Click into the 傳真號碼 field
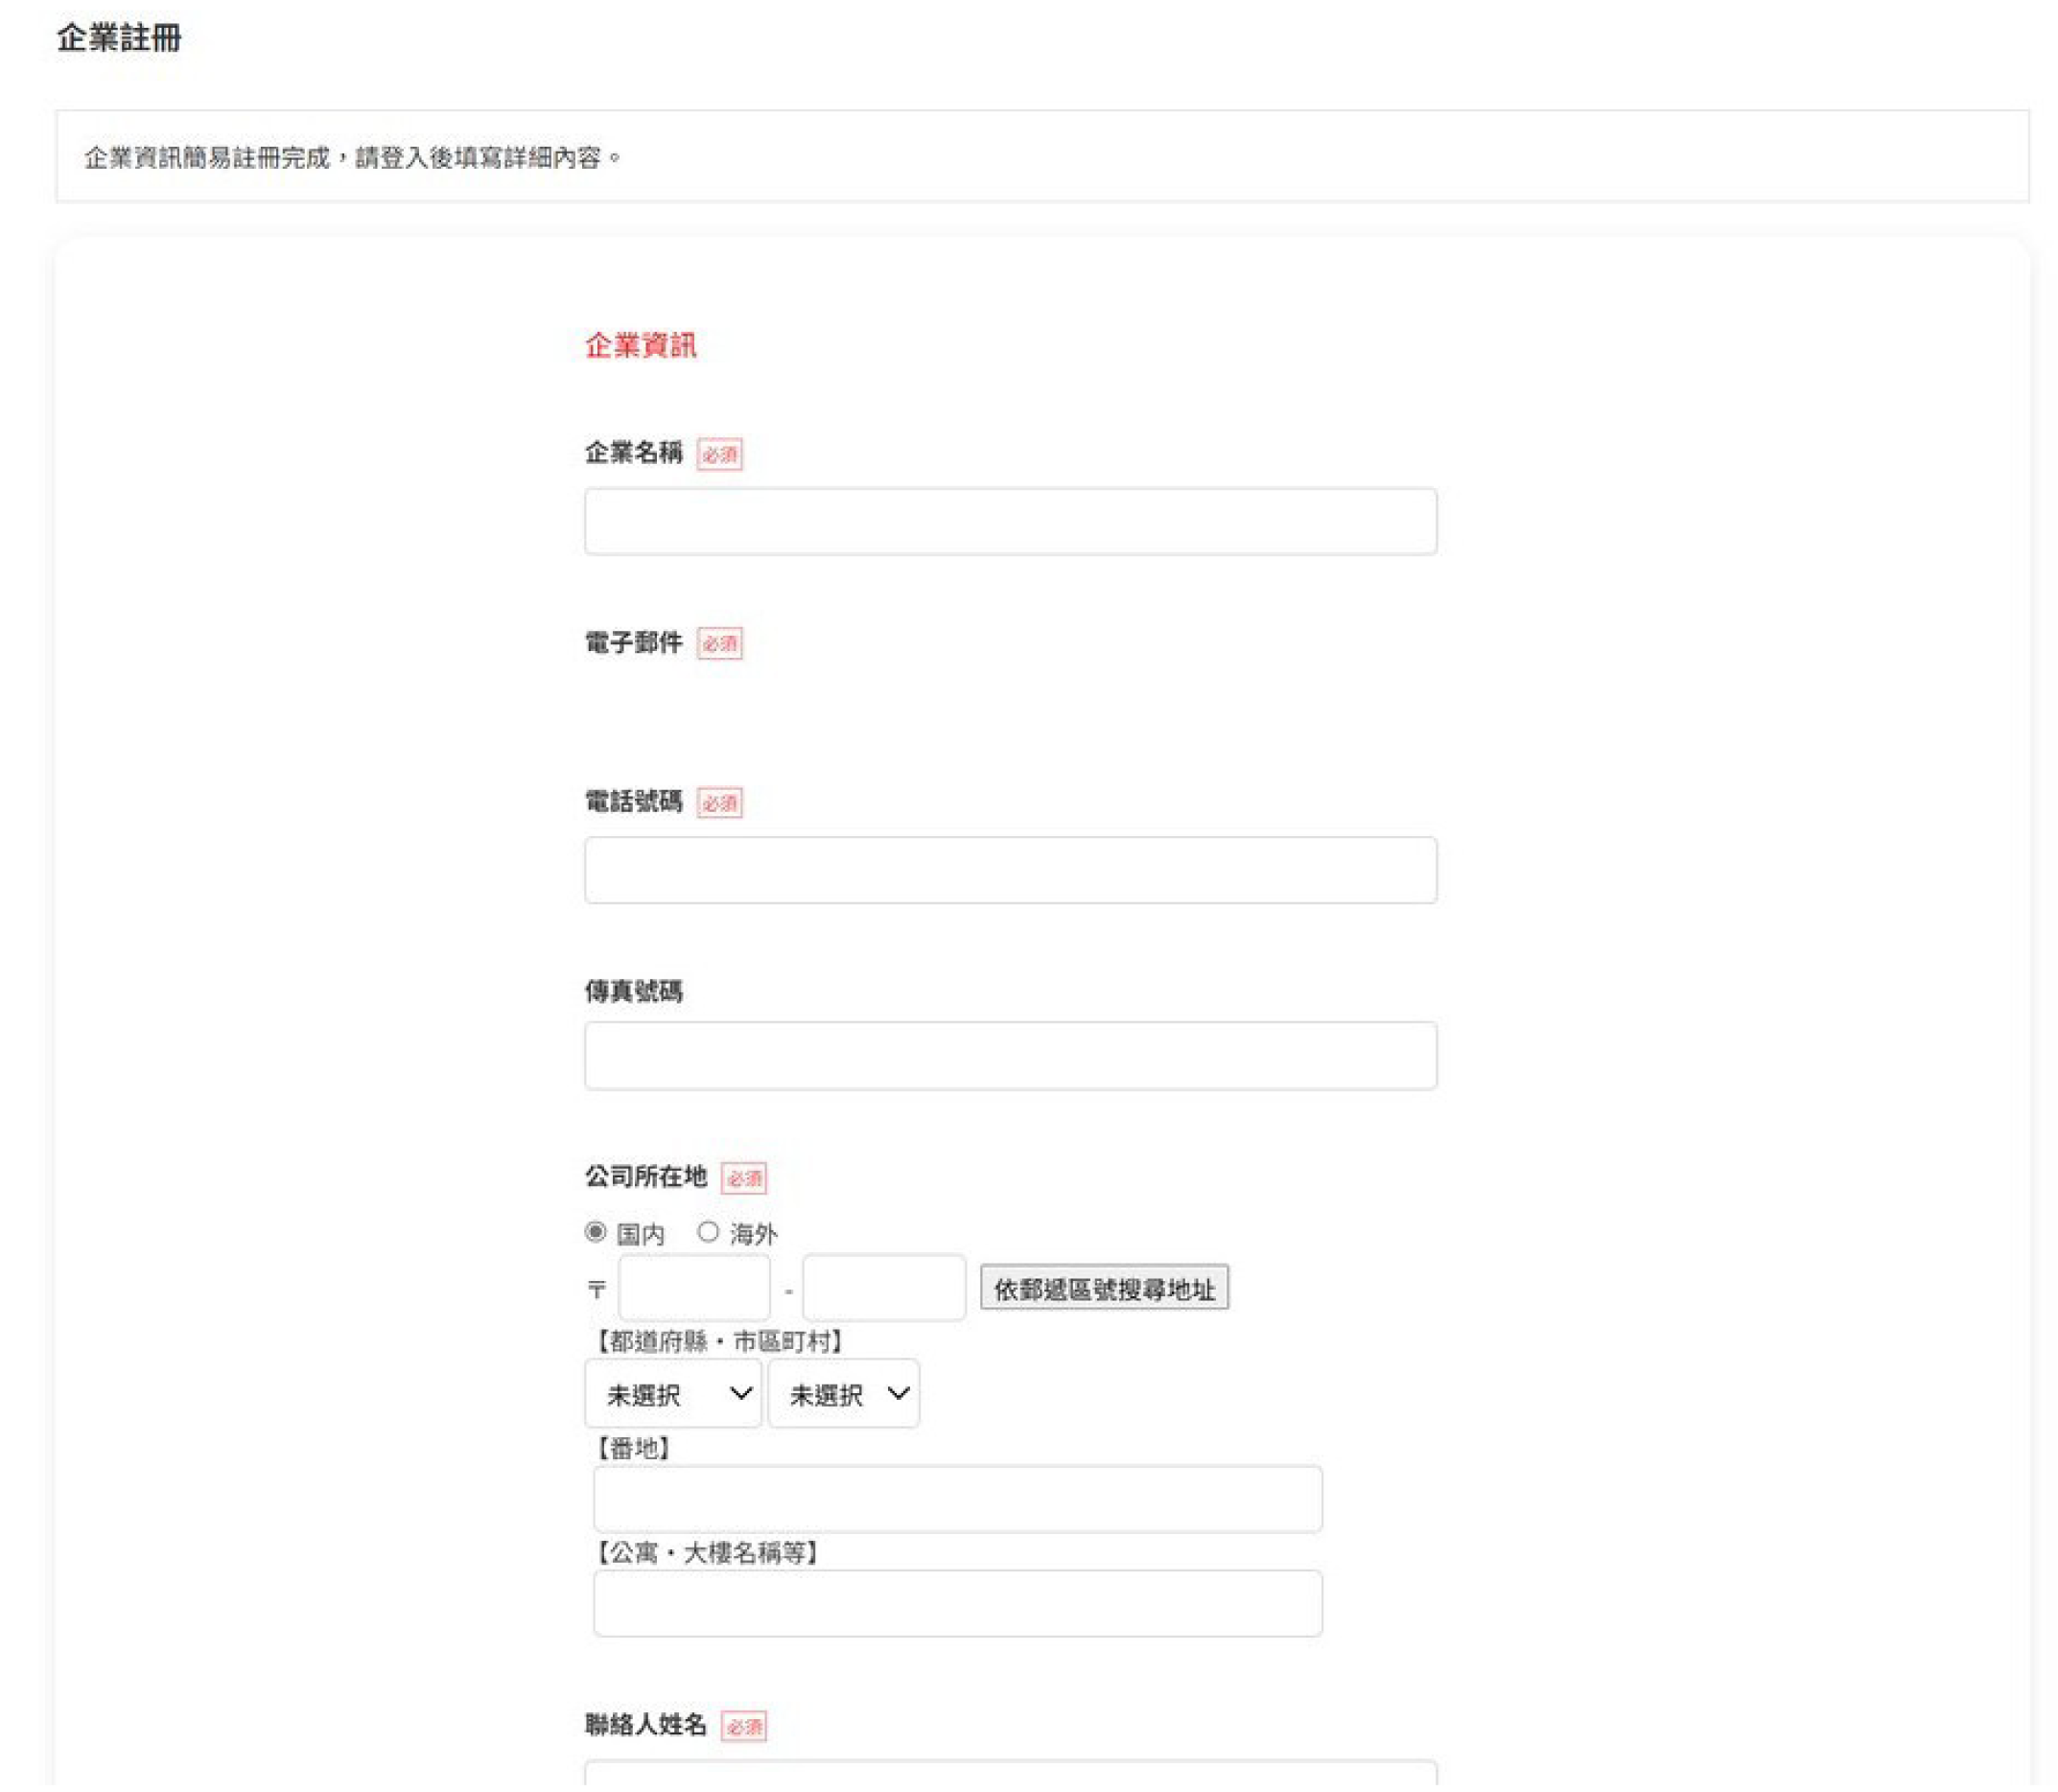 (x=1010, y=1055)
